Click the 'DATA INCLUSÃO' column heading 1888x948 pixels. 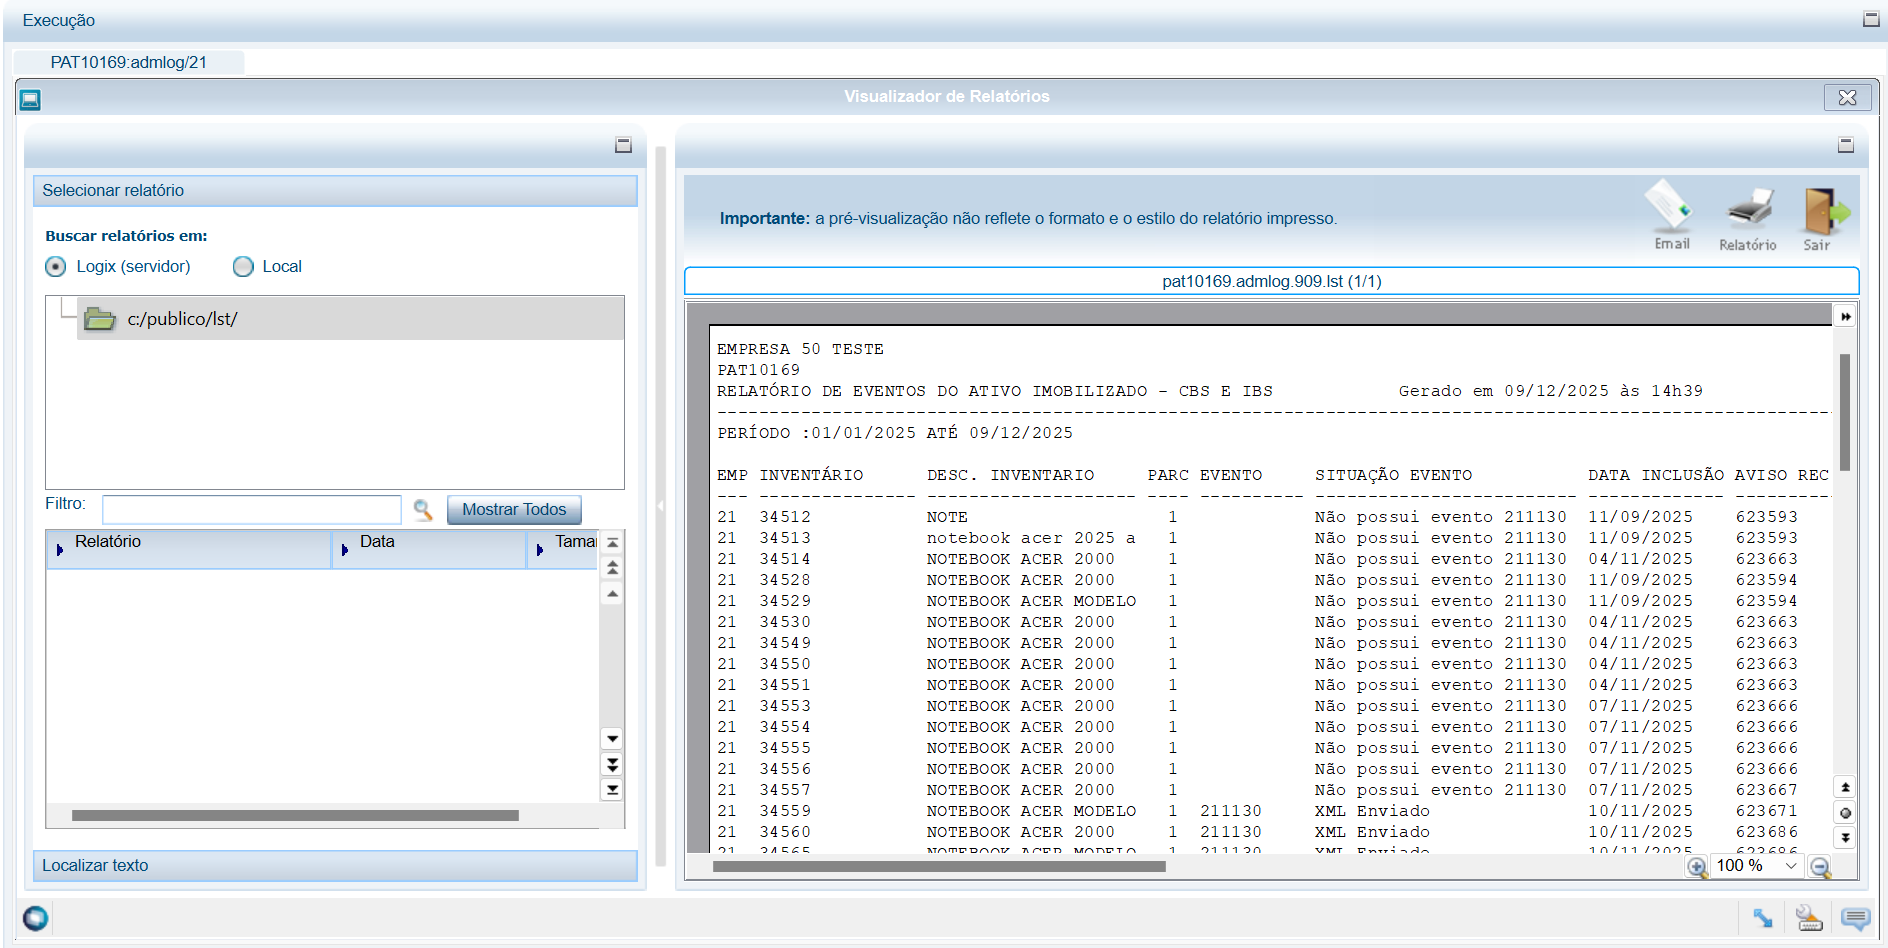tap(1656, 475)
